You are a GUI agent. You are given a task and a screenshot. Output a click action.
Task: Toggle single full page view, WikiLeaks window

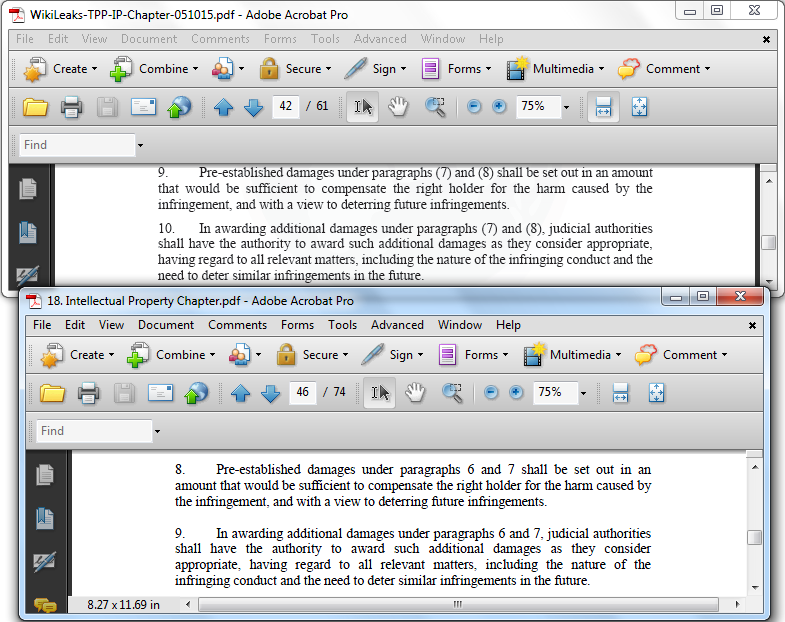pyautogui.click(x=639, y=107)
